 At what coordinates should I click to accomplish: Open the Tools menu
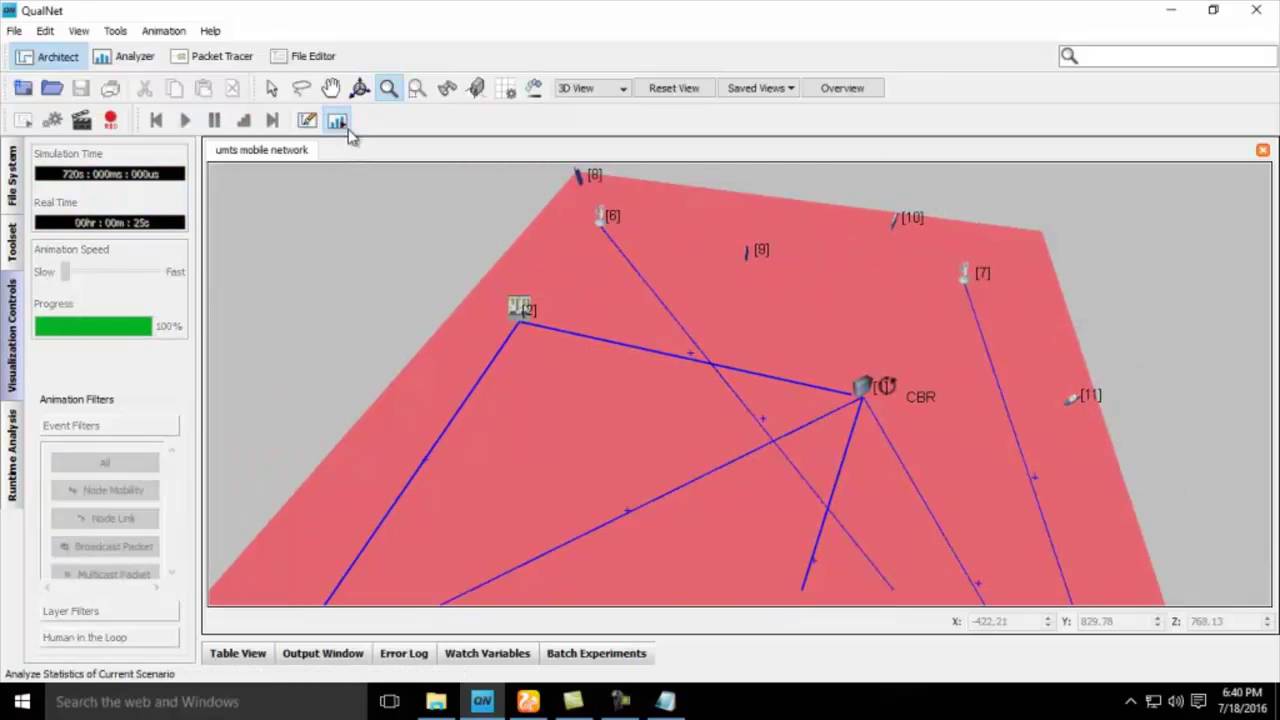click(115, 31)
